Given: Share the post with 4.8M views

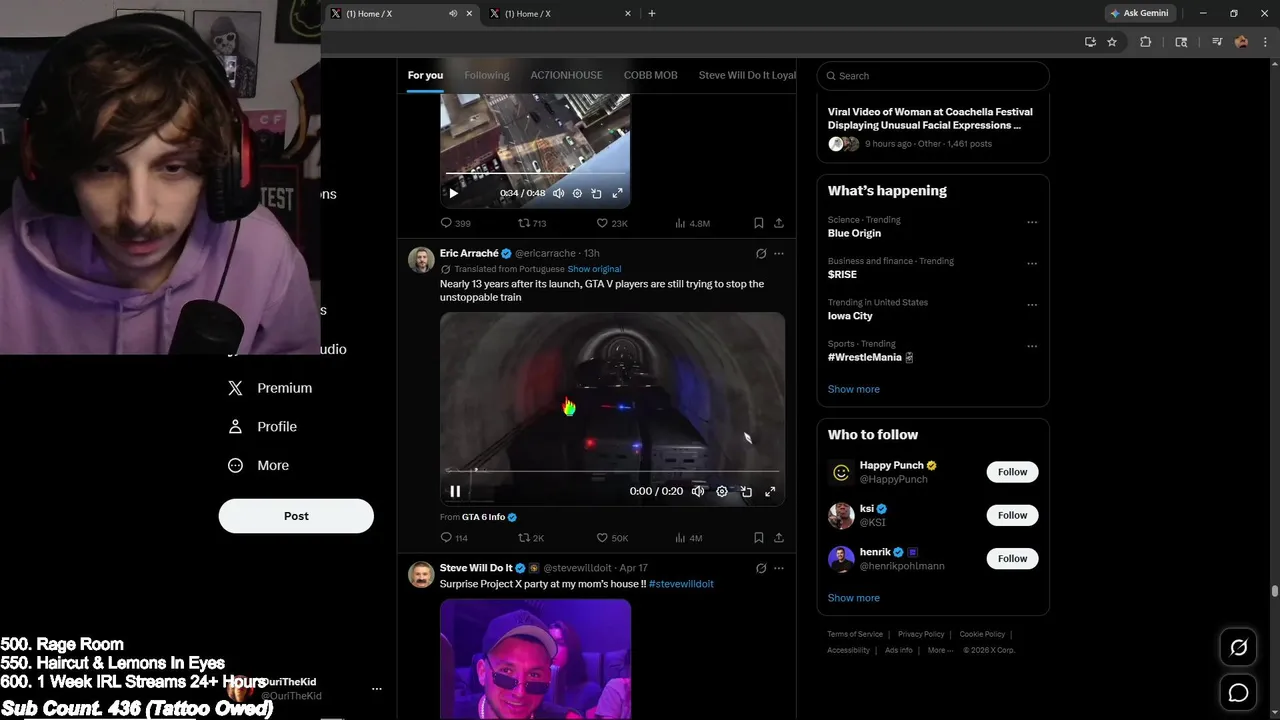Looking at the screenshot, I should pyautogui.click(x=779, y=223).
